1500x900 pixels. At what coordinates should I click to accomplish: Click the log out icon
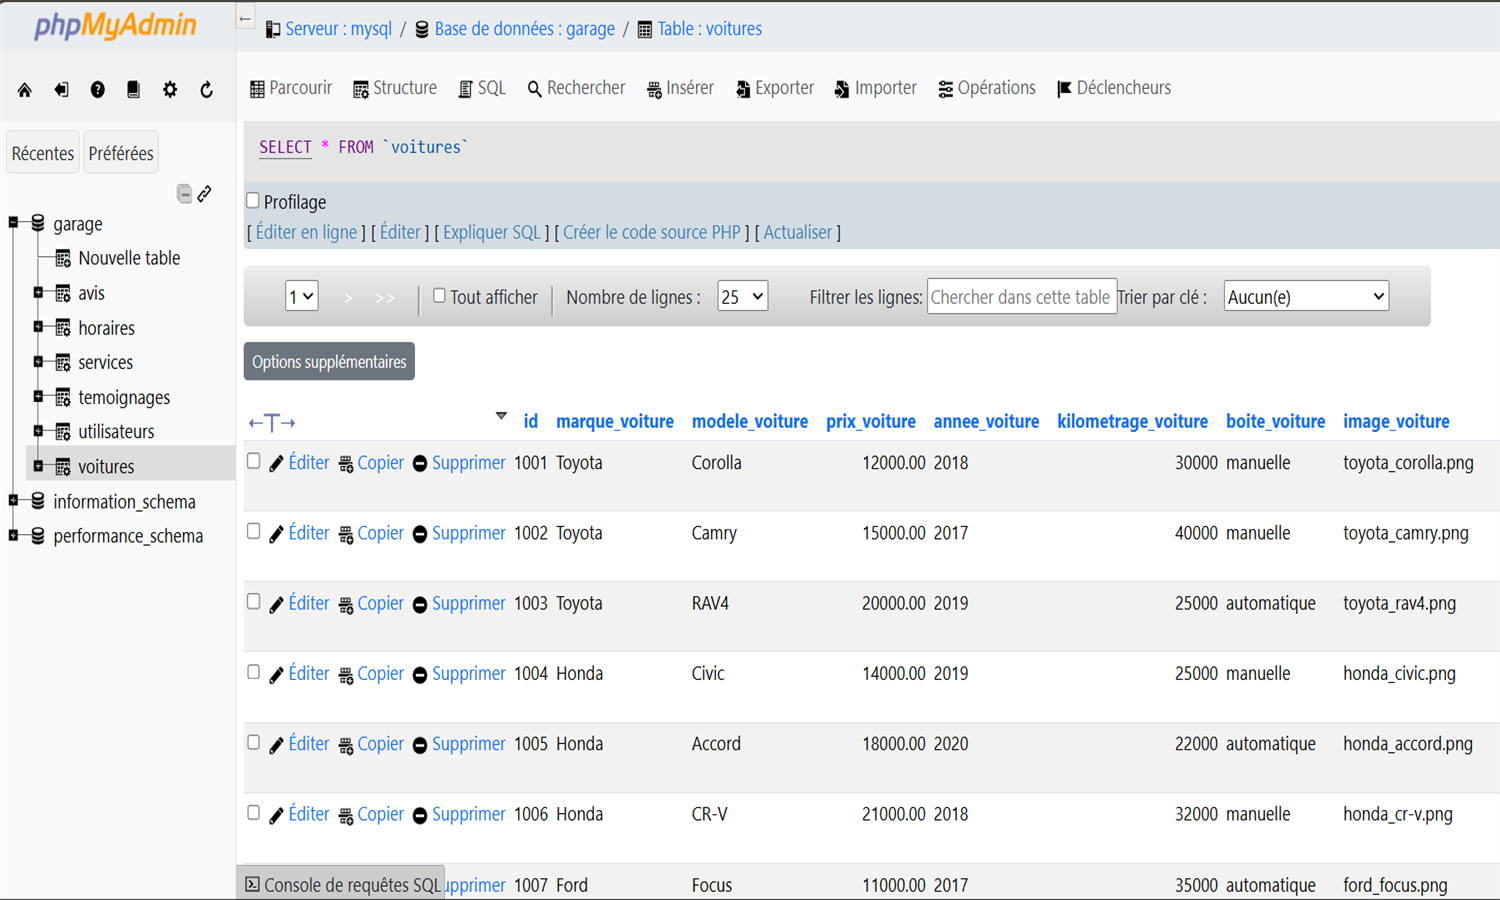coord(61,90)
